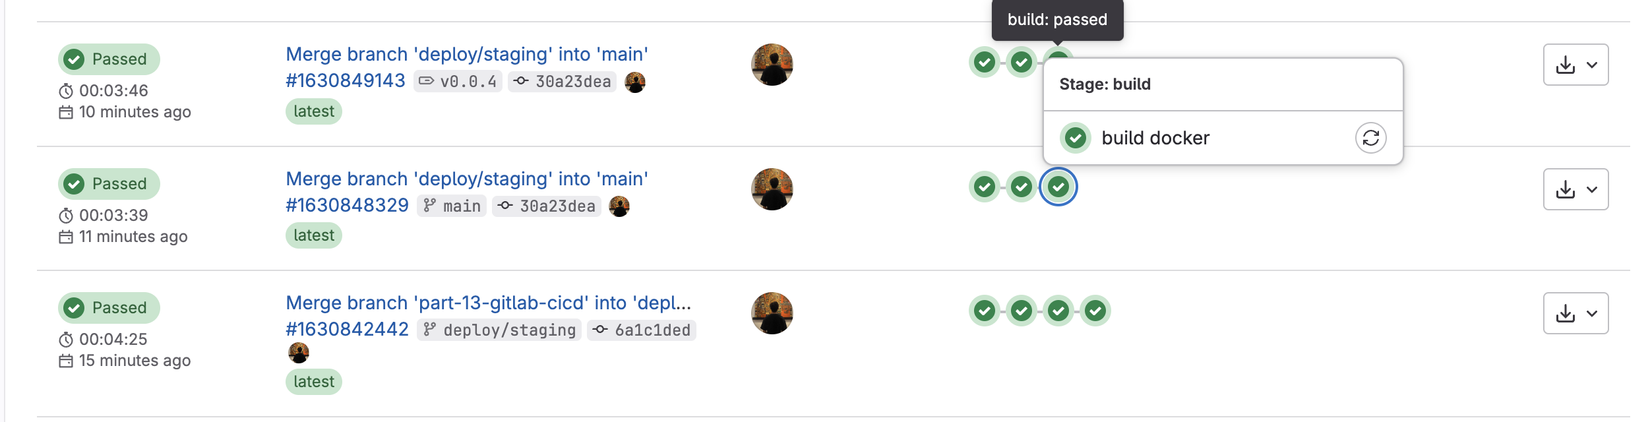1650x422 pixels.
Task: Click the build docker job name
Action: 1155,138
